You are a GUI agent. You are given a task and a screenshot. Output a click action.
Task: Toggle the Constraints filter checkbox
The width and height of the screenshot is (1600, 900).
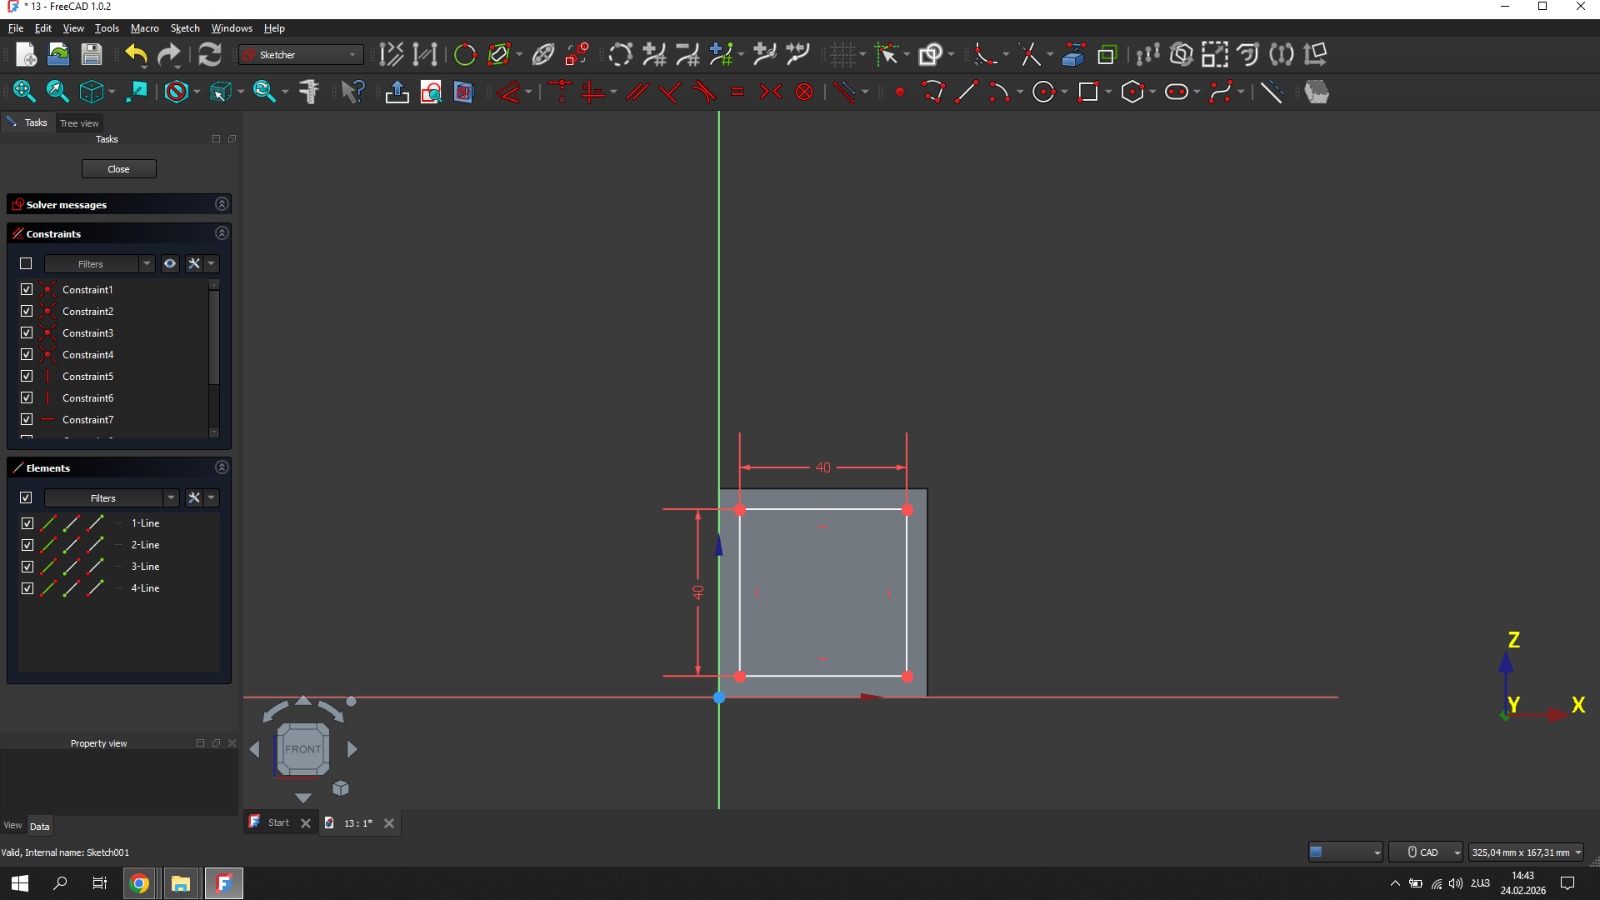pos(26,264)
